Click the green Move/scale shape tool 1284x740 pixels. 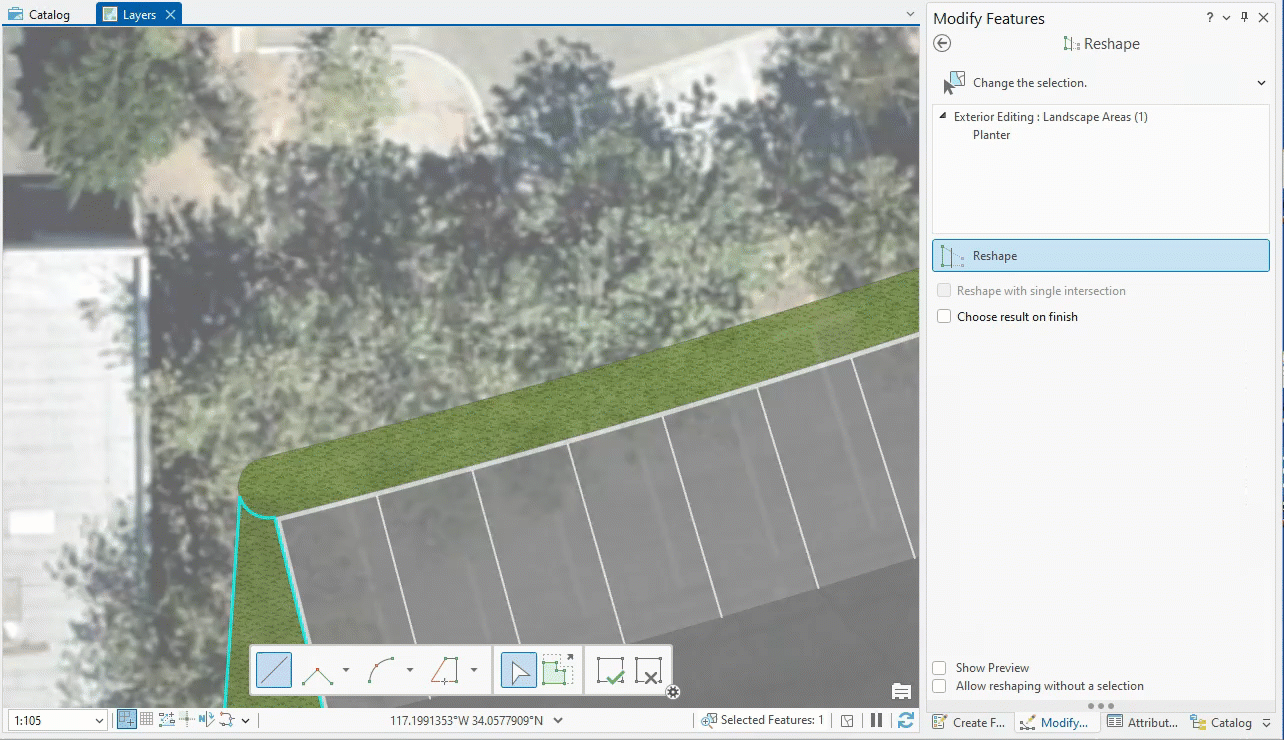click(x=558, y=670)
